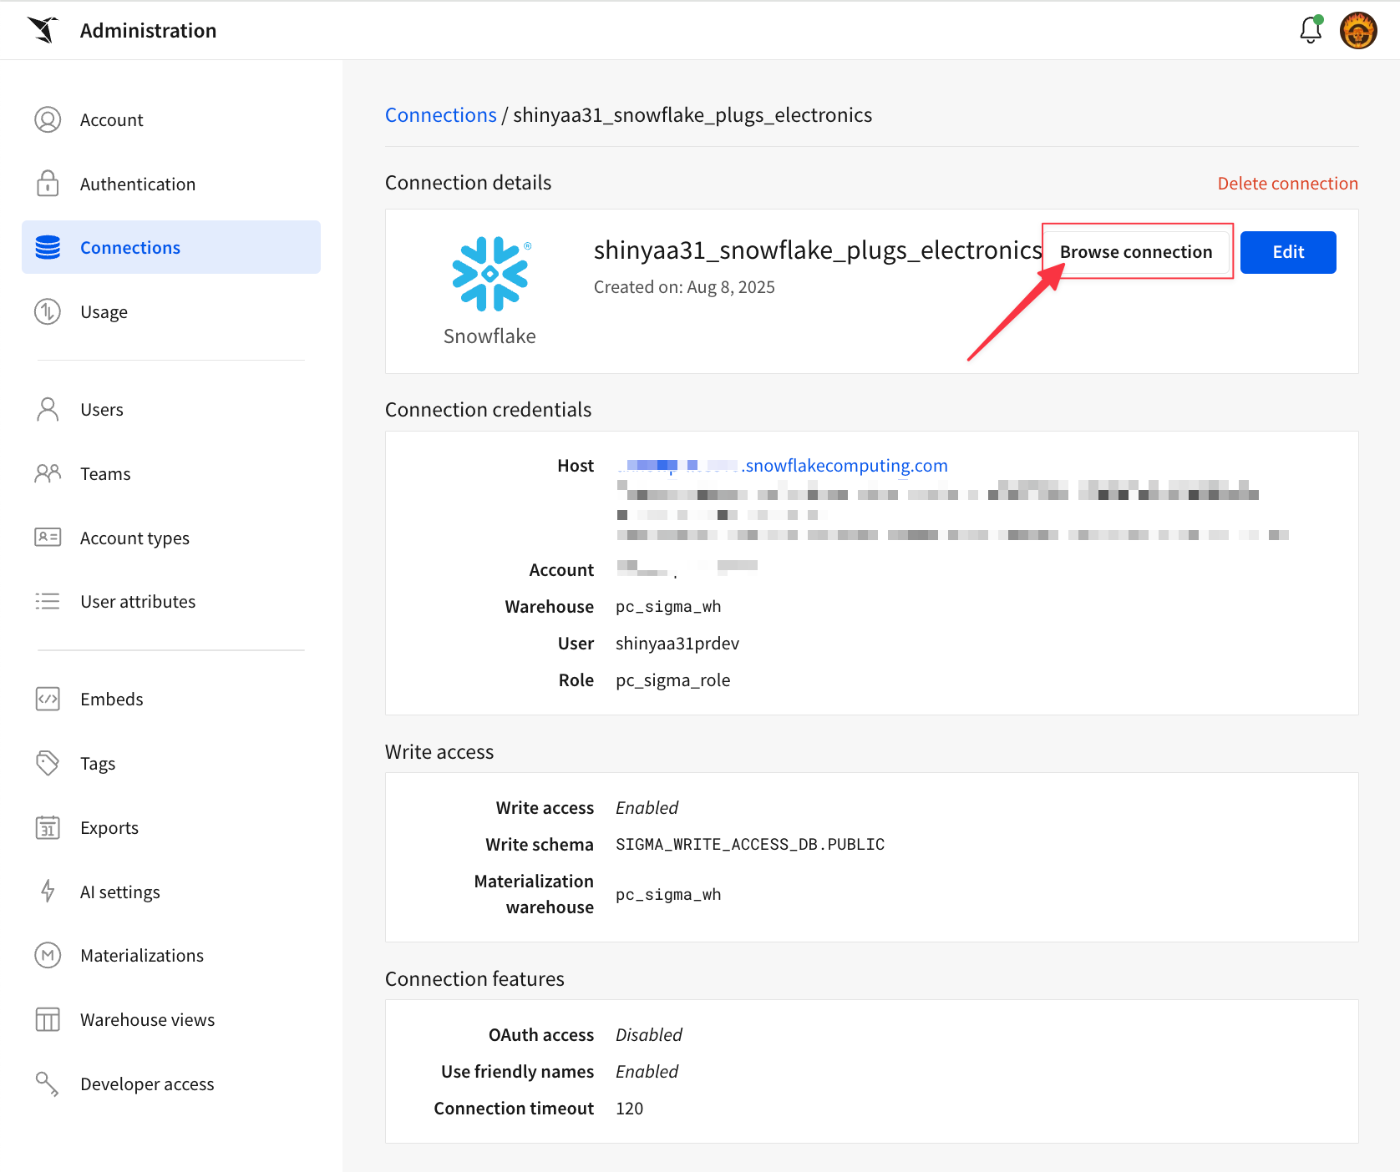
Task: Click the Exports calendar icon
Action: click(x=48, y=827)
